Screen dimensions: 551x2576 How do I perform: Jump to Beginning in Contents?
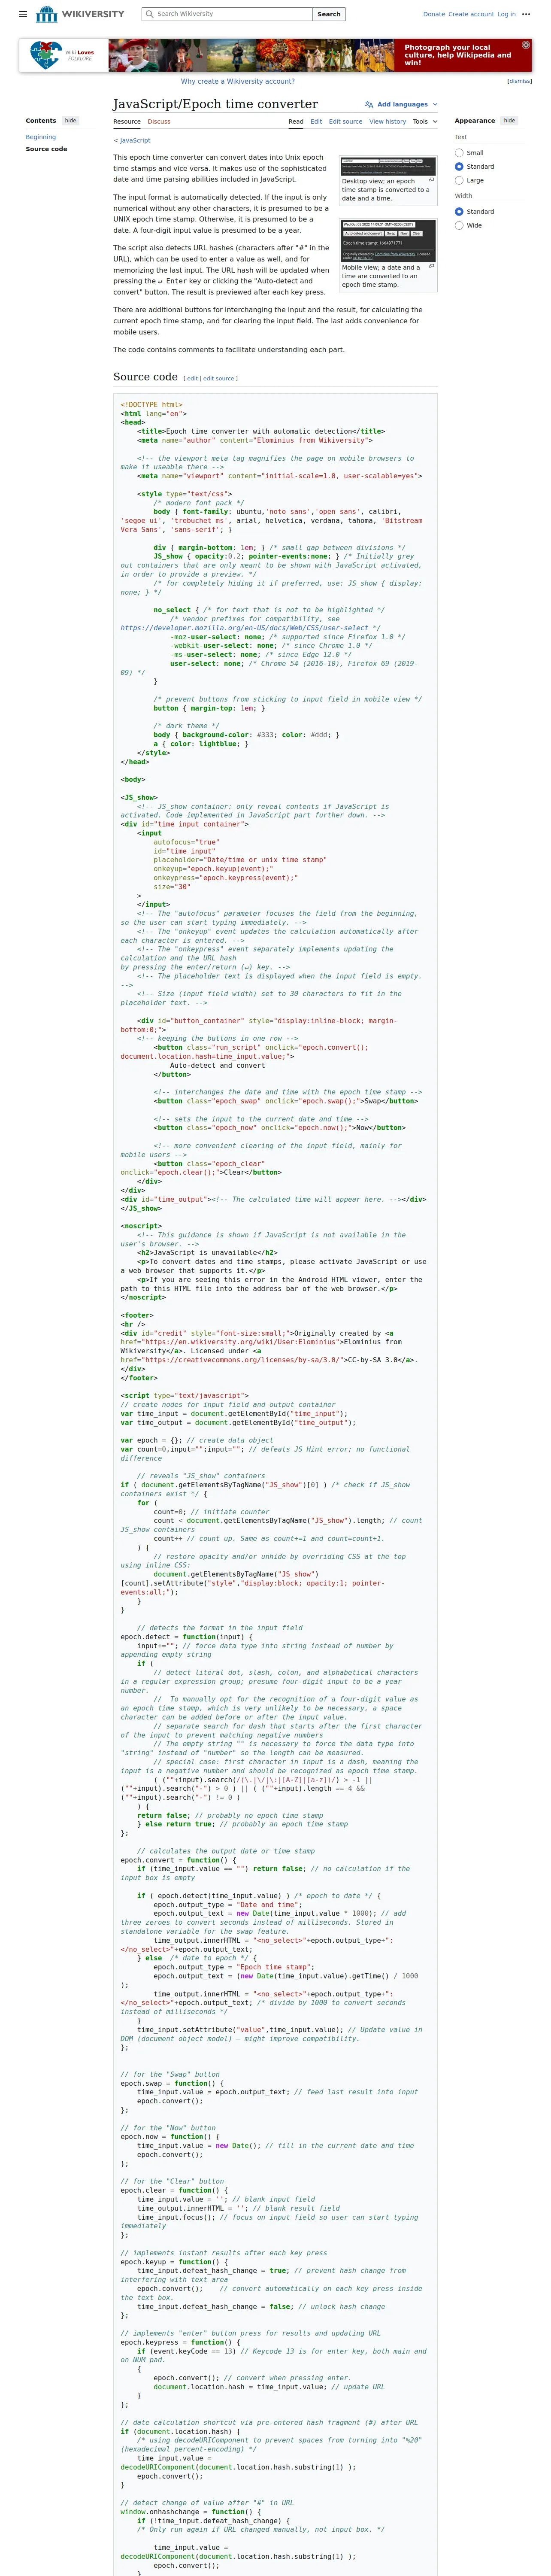tap(41, 137)
